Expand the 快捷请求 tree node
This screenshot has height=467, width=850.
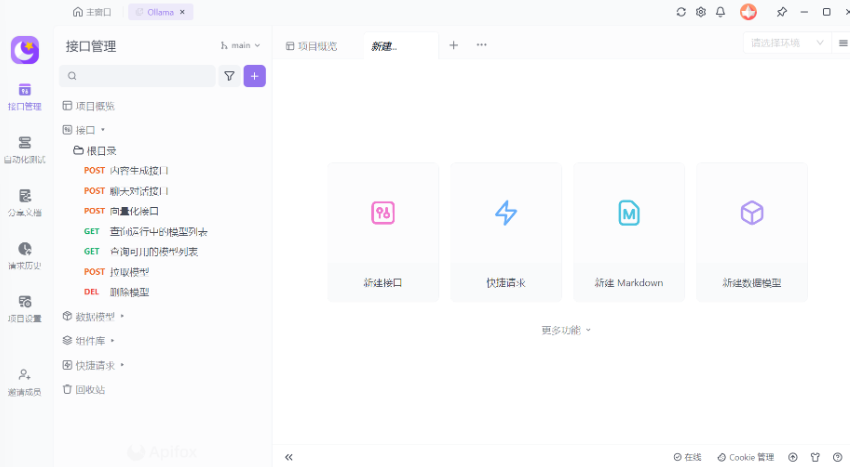[x=122, y=365]
